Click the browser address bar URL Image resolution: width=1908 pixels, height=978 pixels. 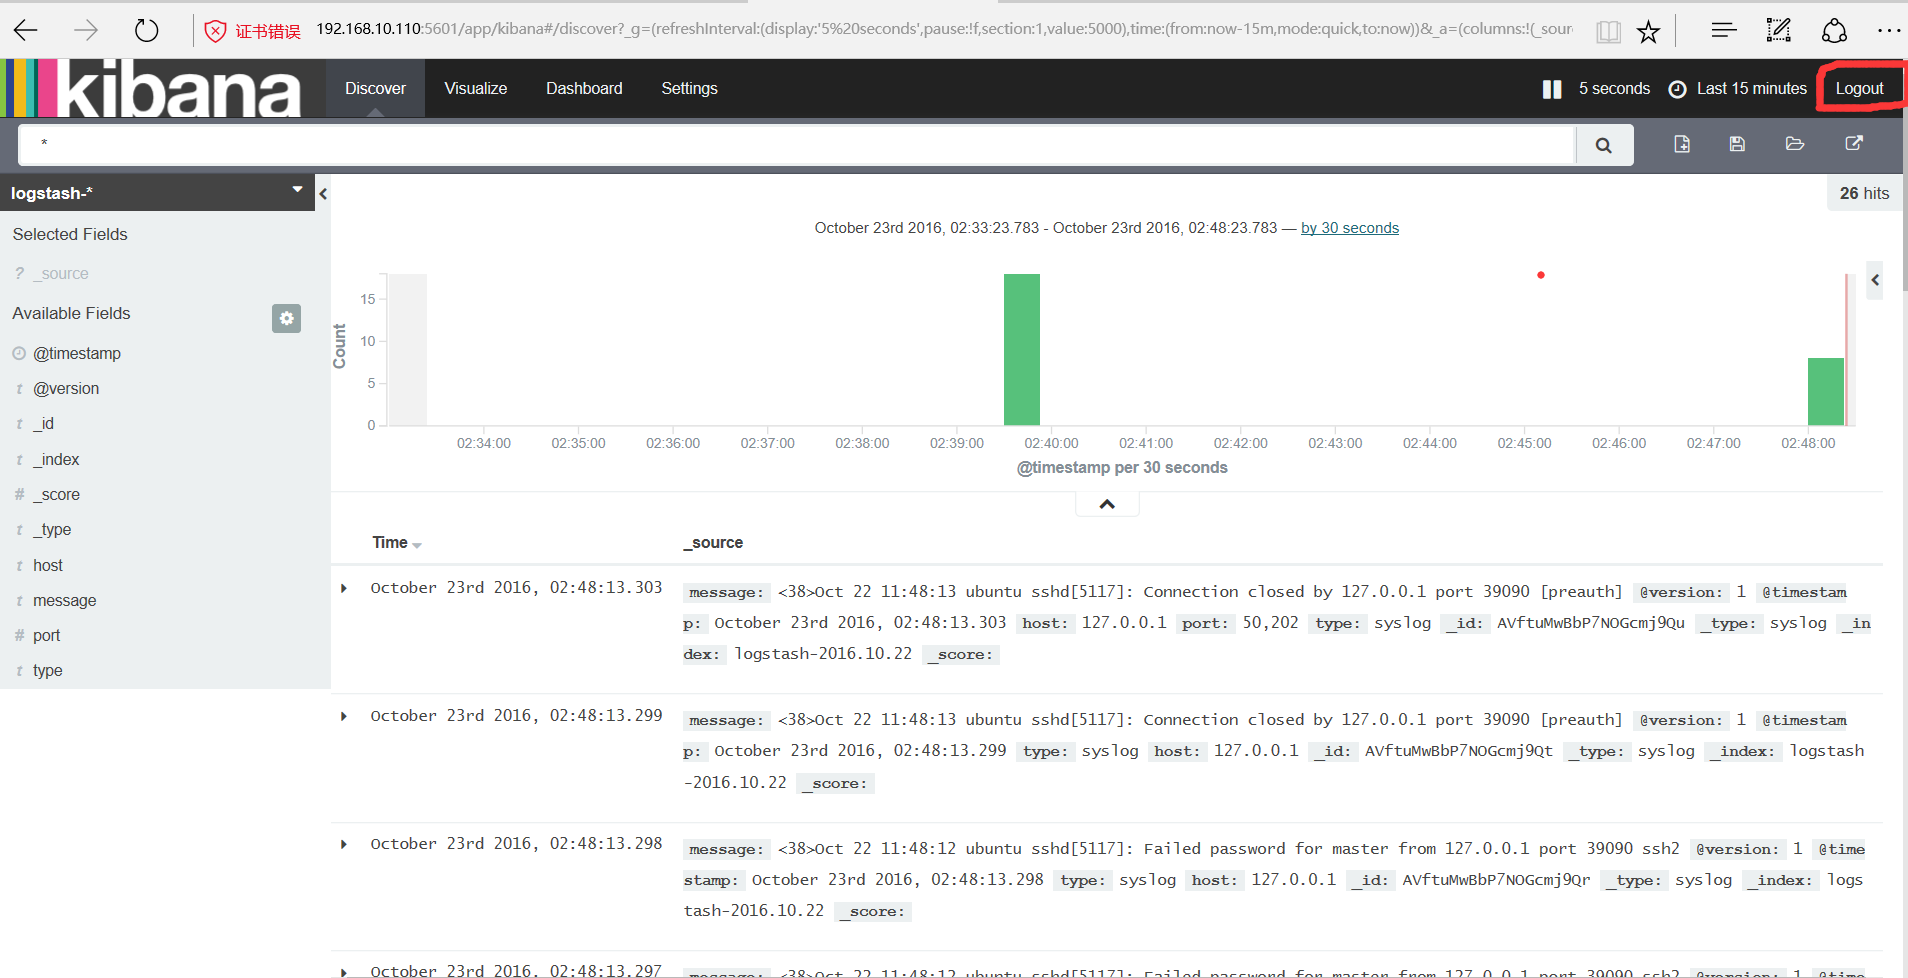(x=944, y=29)
